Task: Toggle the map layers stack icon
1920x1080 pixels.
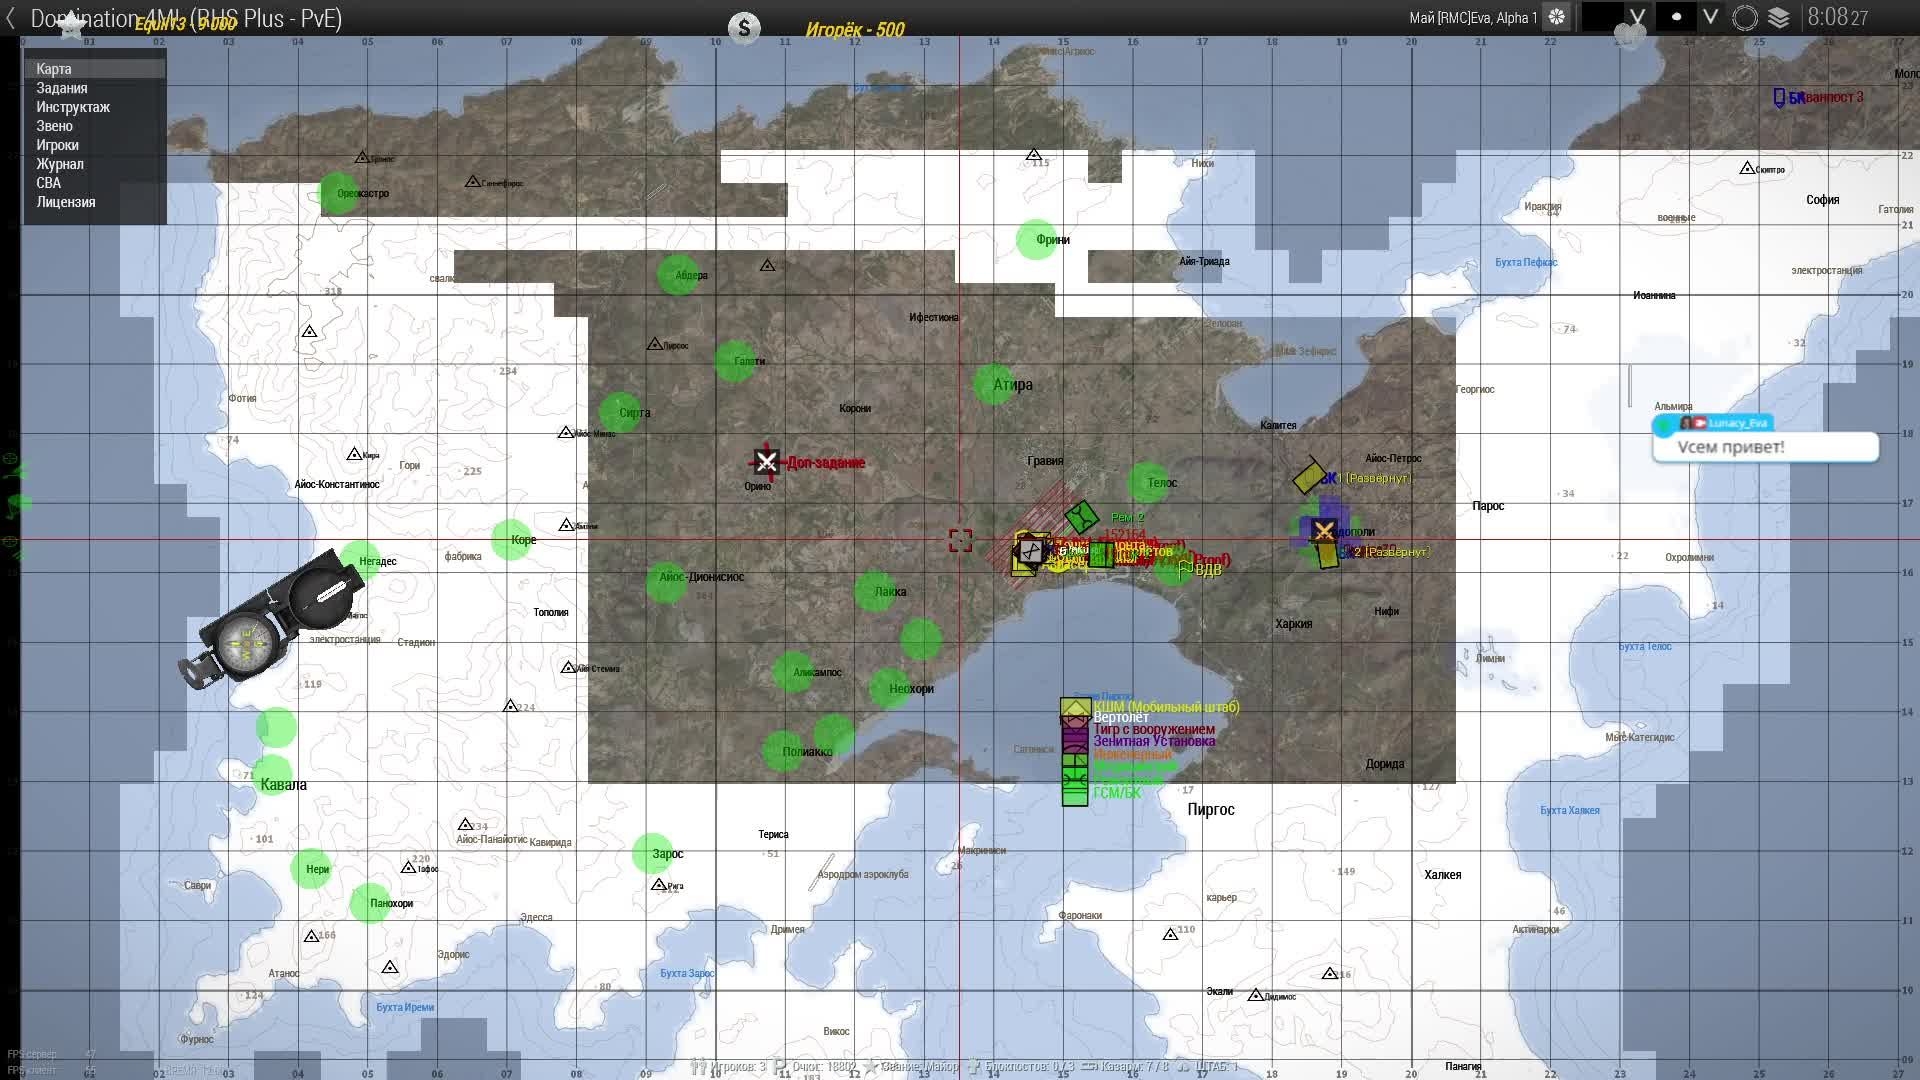Action: point(1778,17)
